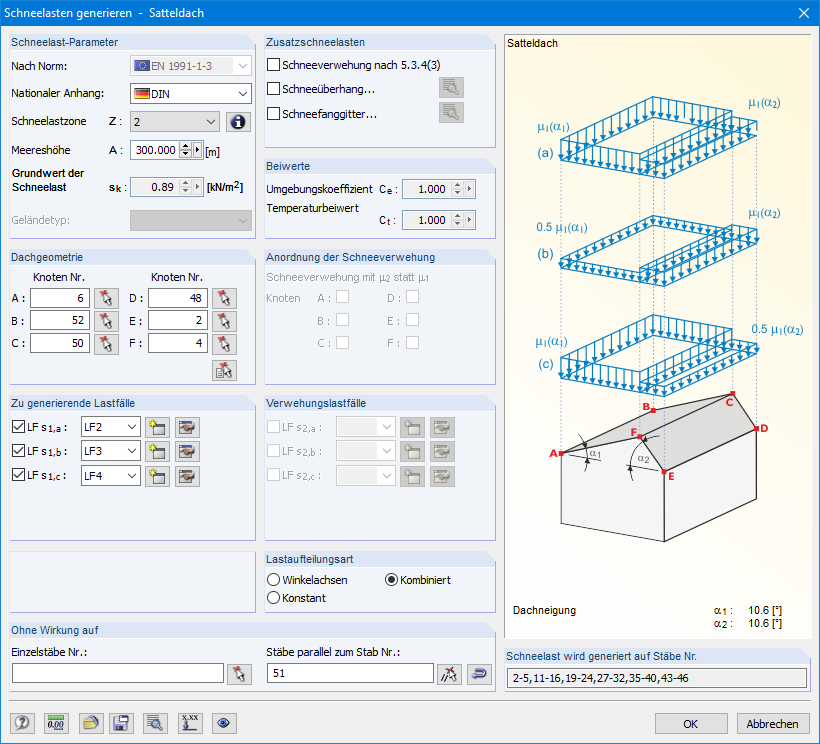Uncheck LF s1,b load case
Image resolution: width=820 pixels, height=744 pixels.
click(x=18, y=451)
